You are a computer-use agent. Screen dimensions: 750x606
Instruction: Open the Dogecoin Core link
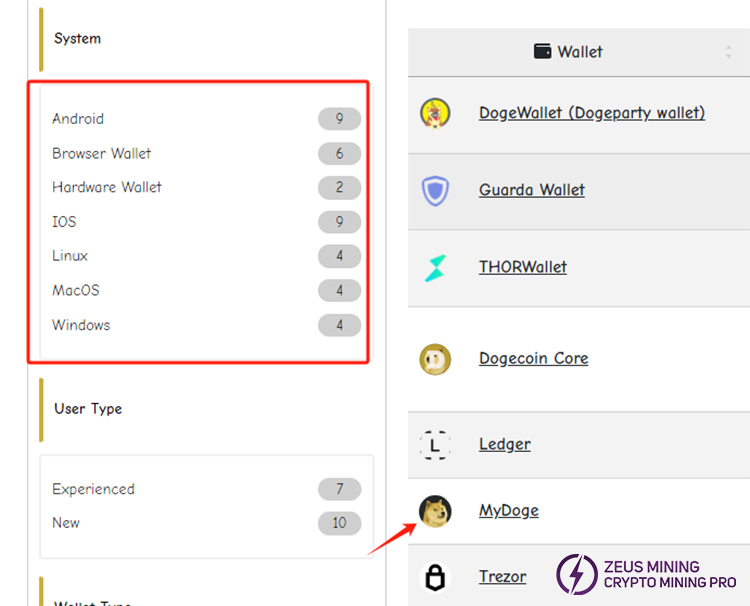(x=533, y=359)
